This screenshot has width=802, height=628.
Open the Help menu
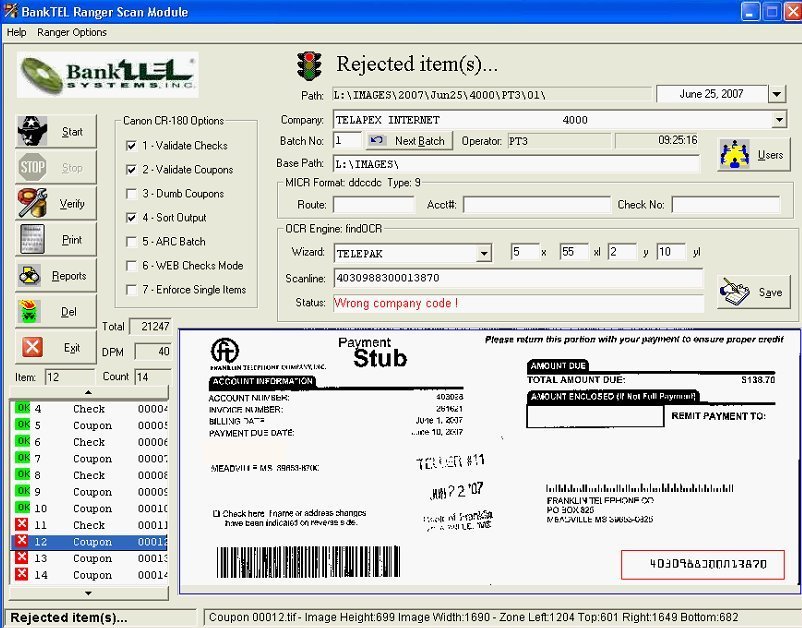(x=16, y=32)
